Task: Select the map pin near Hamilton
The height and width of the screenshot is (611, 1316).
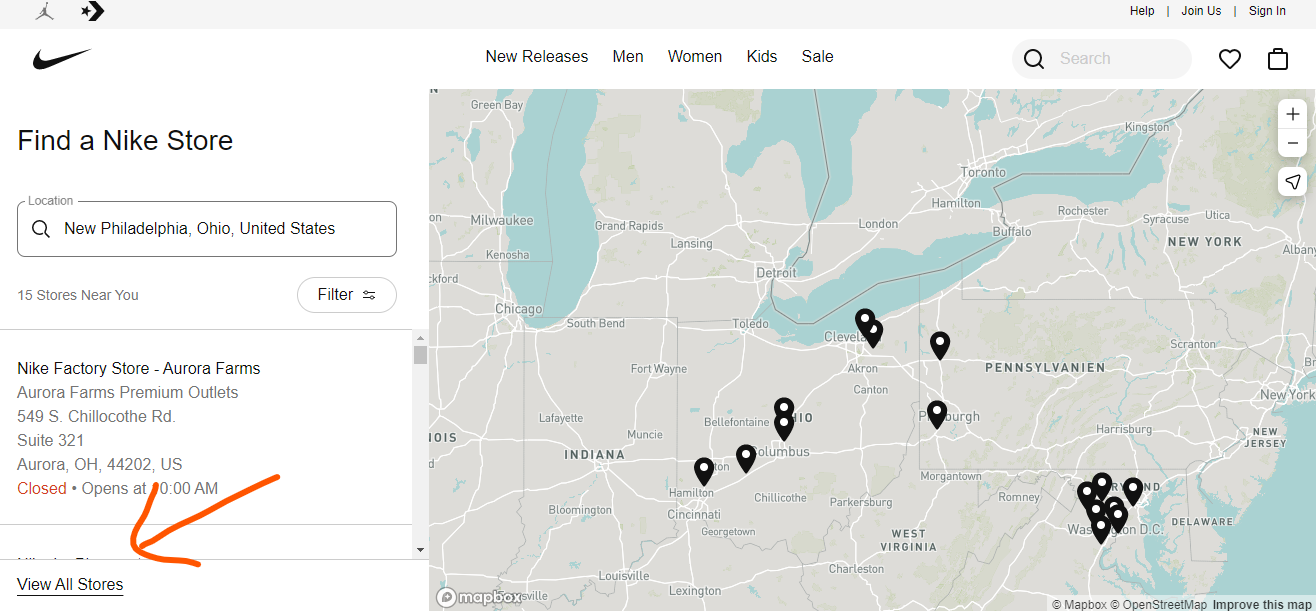Action: (704, 470)
